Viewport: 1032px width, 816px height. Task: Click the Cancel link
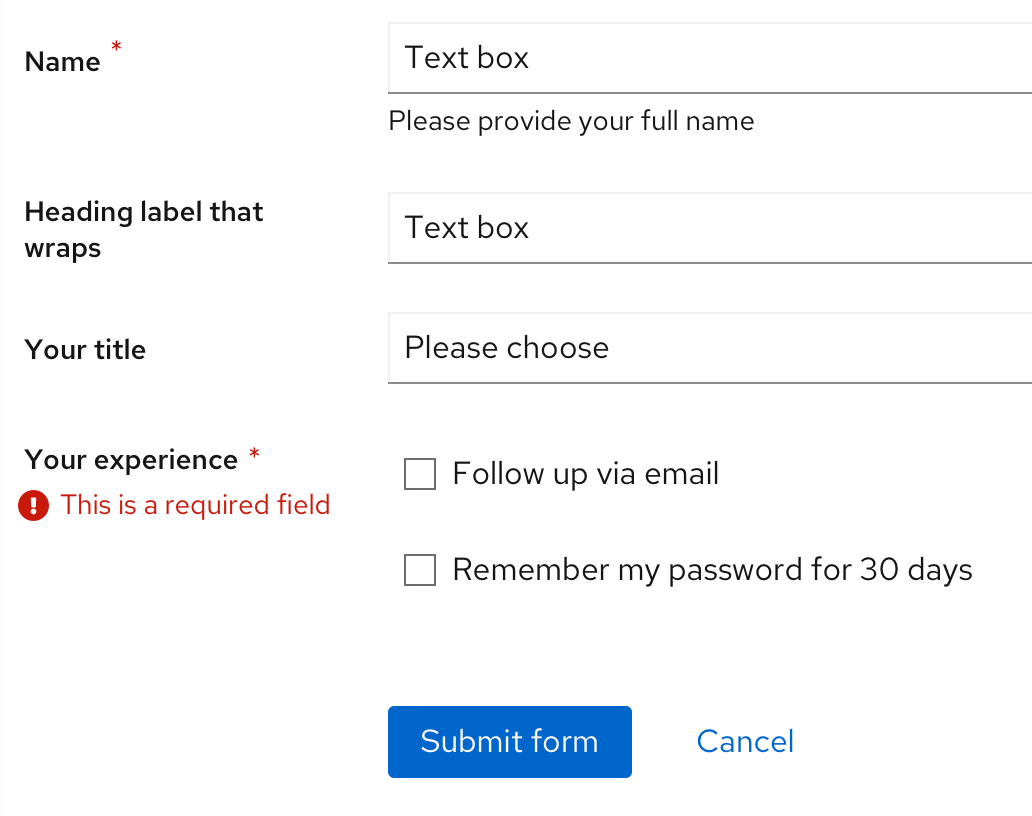745,741
